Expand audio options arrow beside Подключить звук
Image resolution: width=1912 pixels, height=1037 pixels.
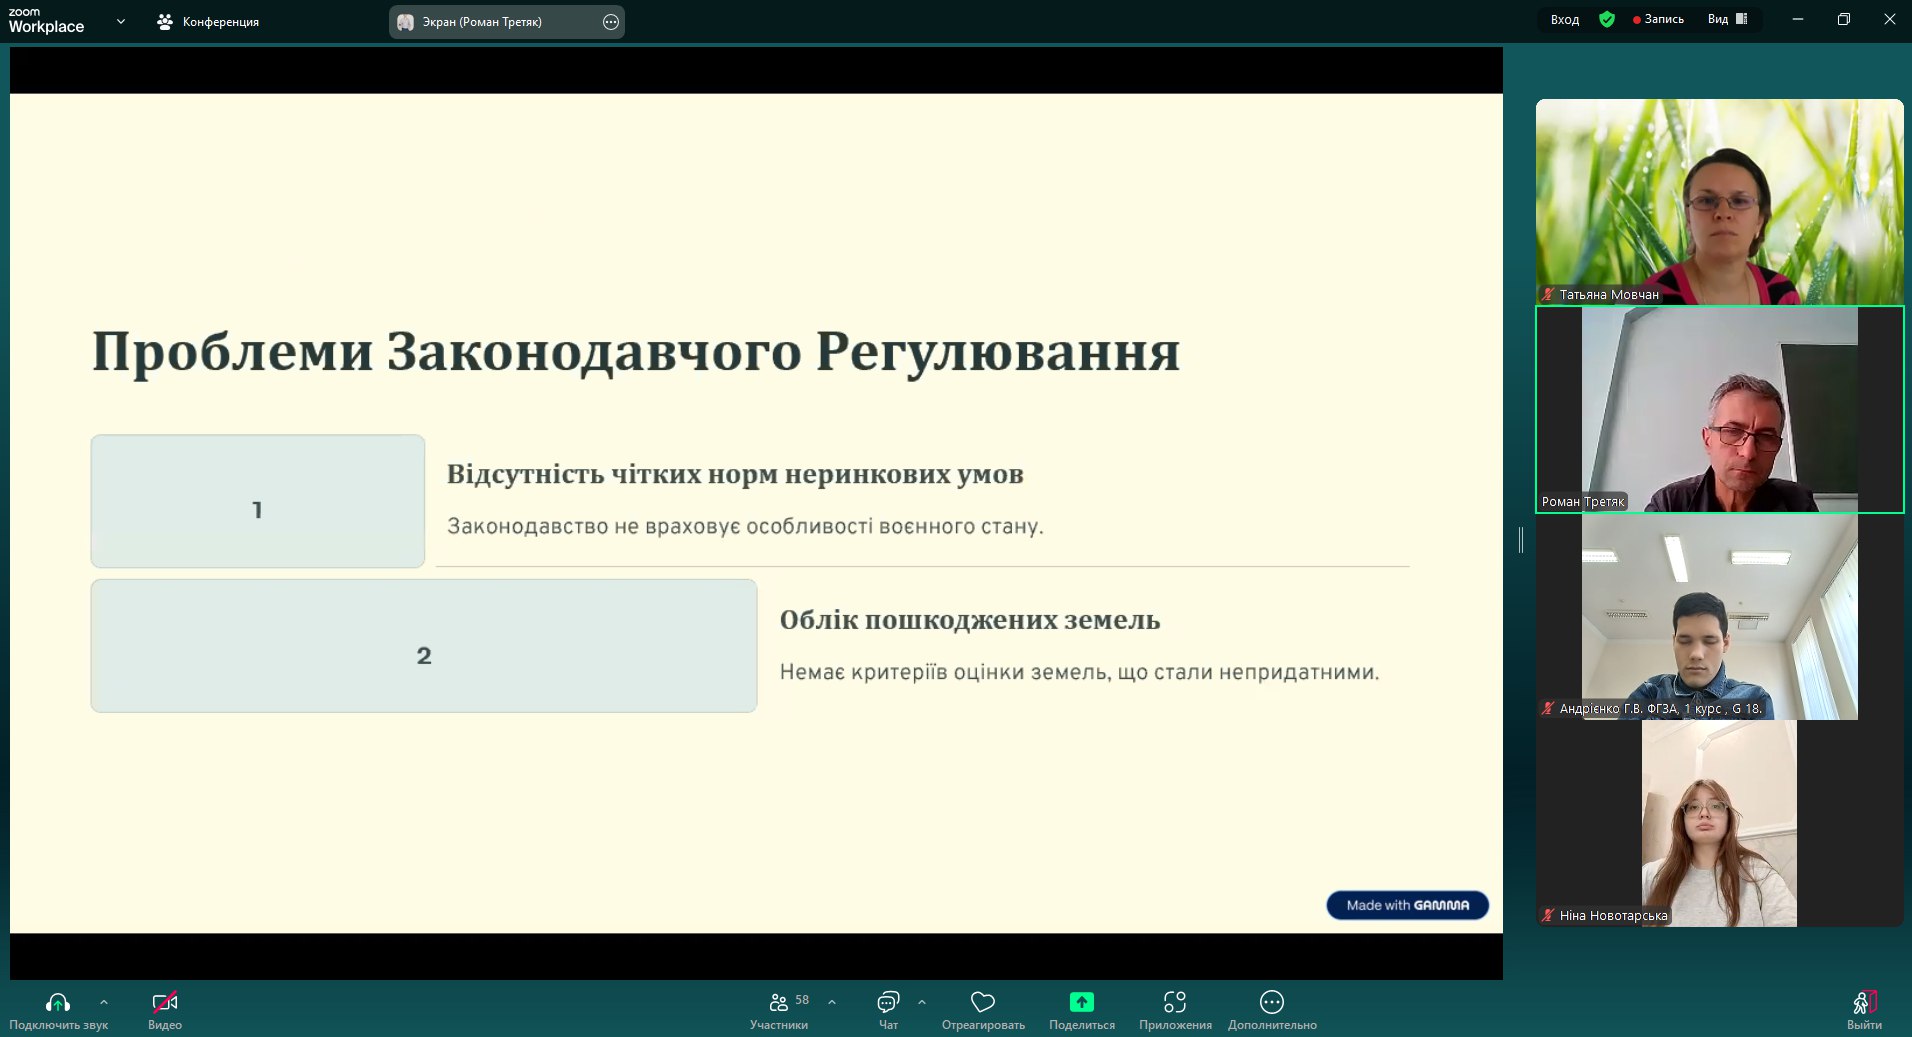104,1001
